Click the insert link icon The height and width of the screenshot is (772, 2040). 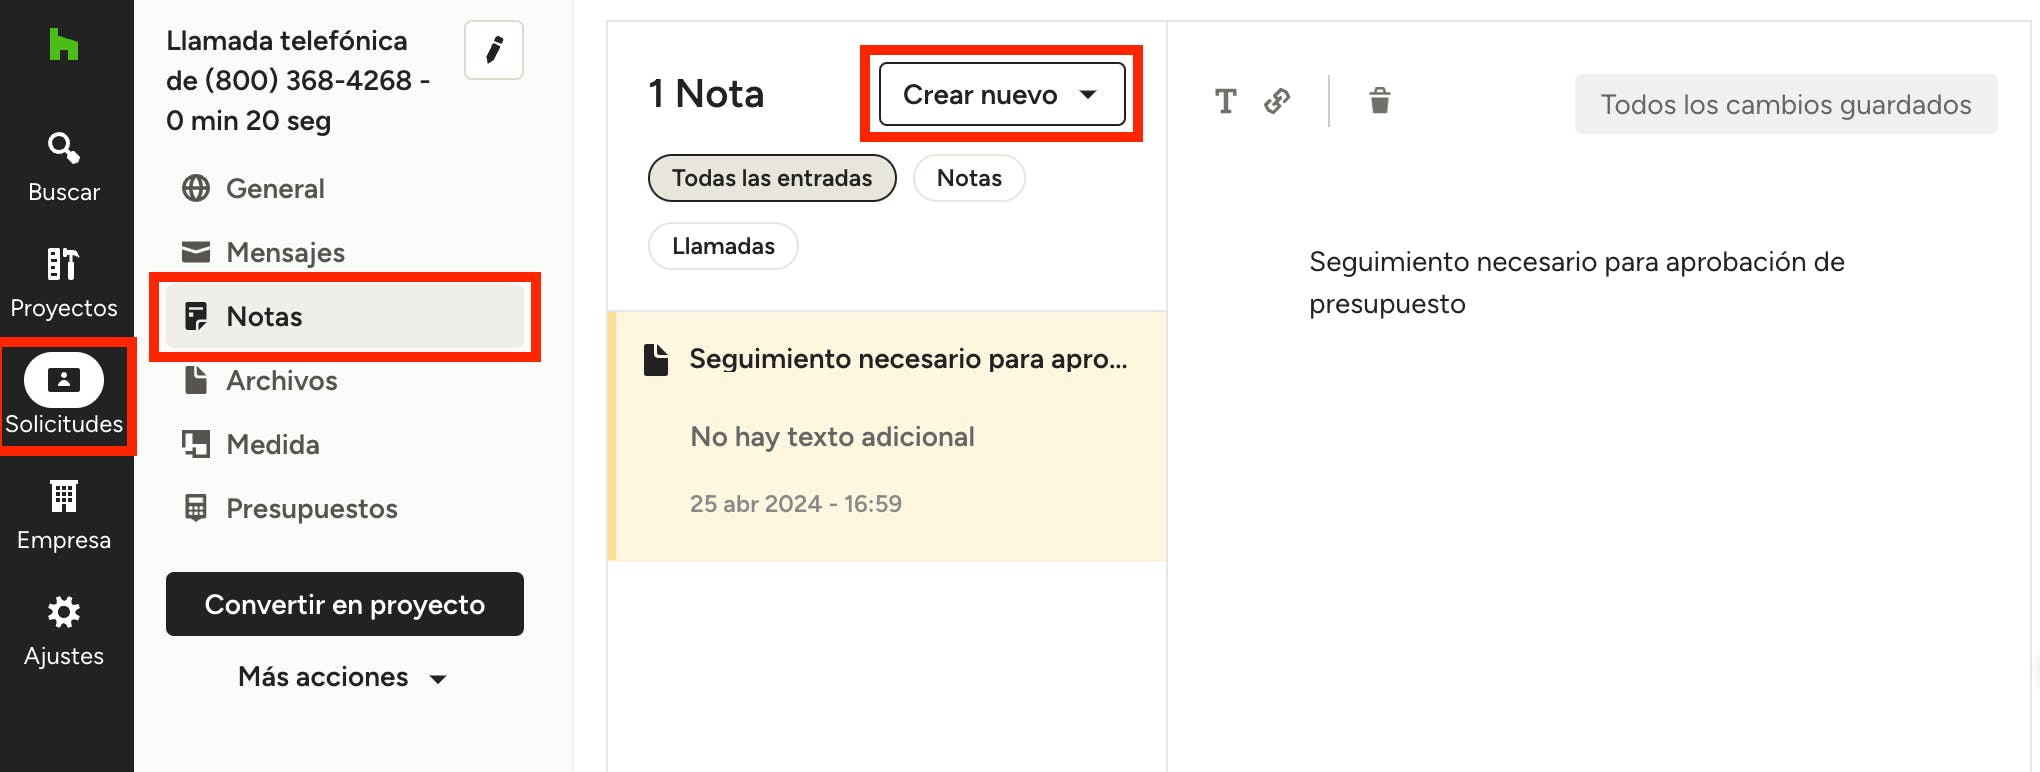(x=1277, y=101)
